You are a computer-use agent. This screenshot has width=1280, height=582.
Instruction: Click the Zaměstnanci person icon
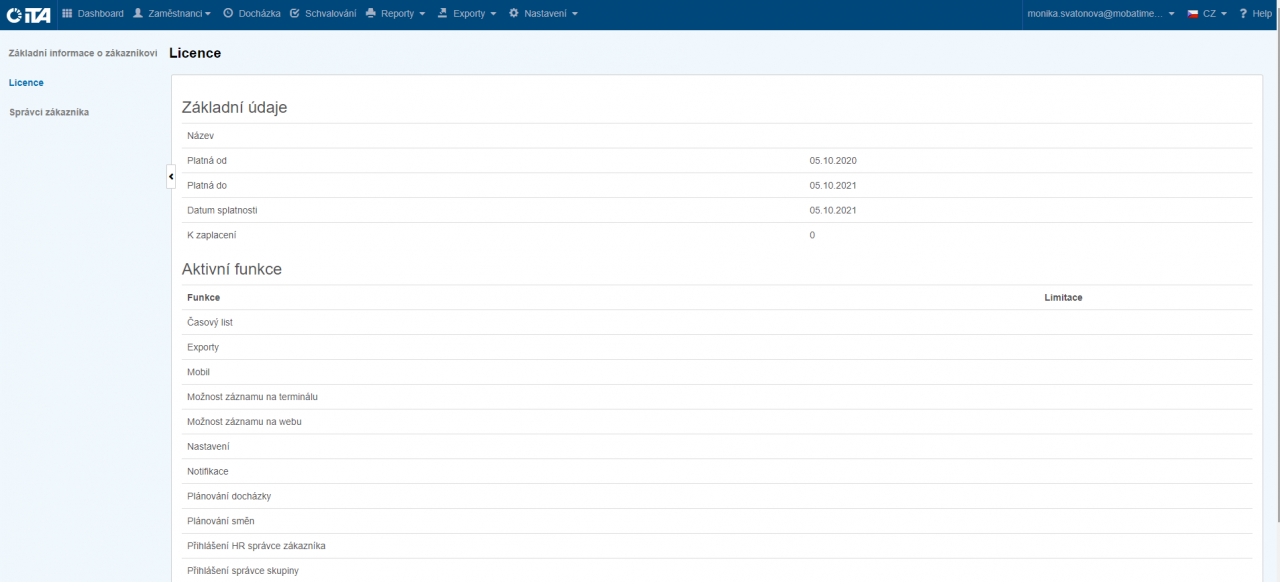(x=138, y=14)
